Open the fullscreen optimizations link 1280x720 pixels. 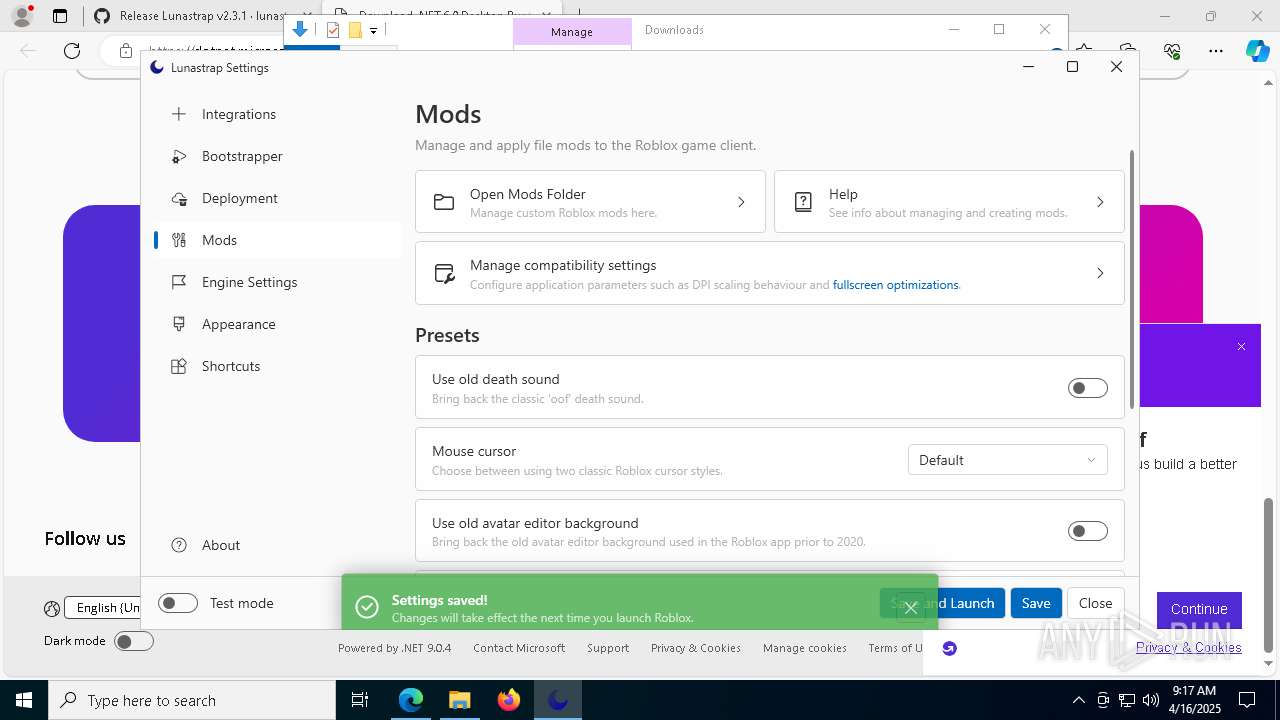click(x=895, y=285)
